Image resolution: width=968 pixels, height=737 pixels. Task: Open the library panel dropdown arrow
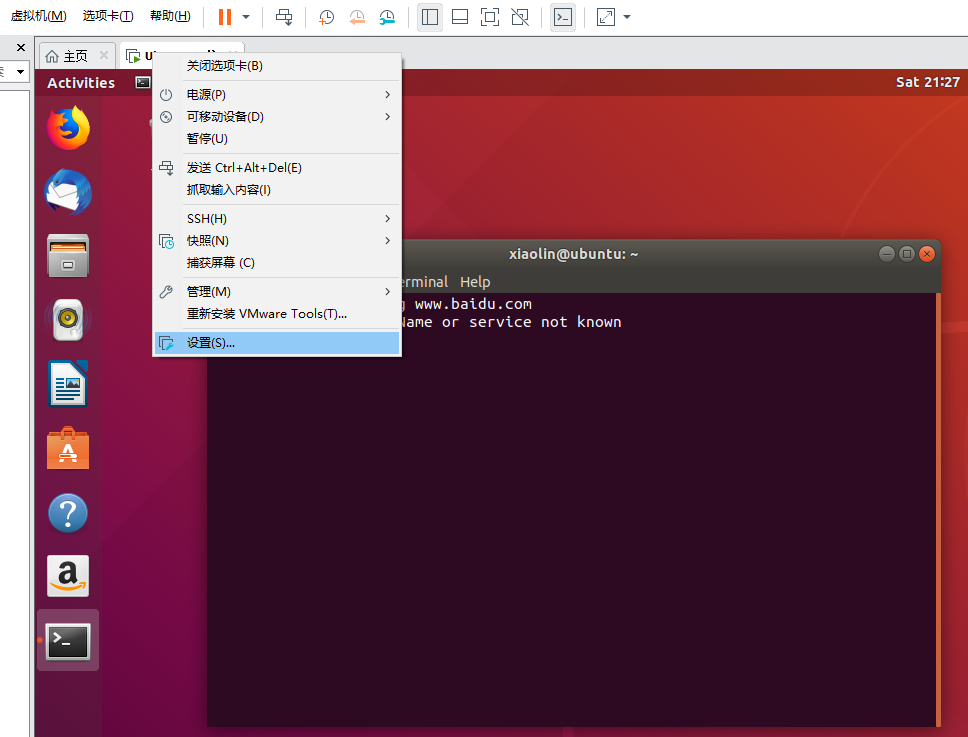tap(20, 72)
